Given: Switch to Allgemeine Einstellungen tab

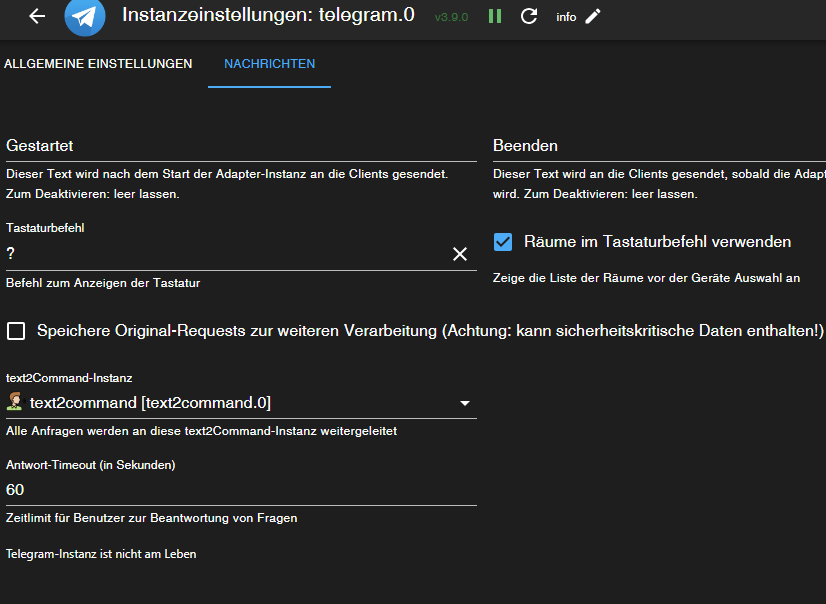Looking at the screenshot, I should (98, 64).
